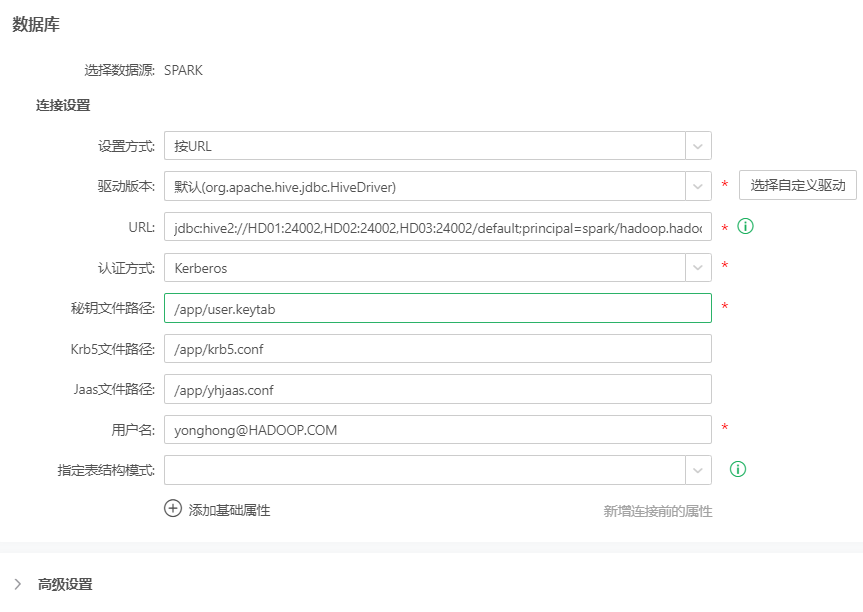Click the dropdown arrow on 设置方式 field
This screenshot has width=863, height=612.
point(698,146)
